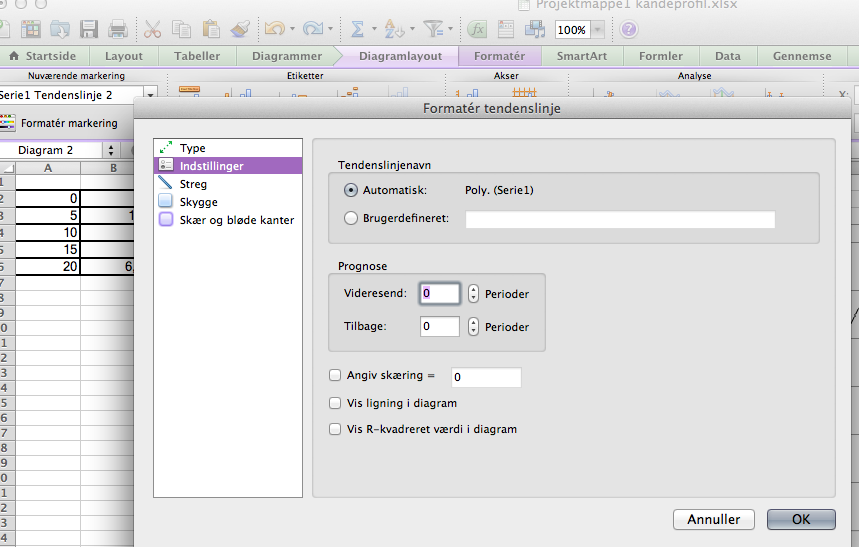This screenshot has width=859, height=547.
Task: Paste from the clipboard icon
Action: pos(210,29)
